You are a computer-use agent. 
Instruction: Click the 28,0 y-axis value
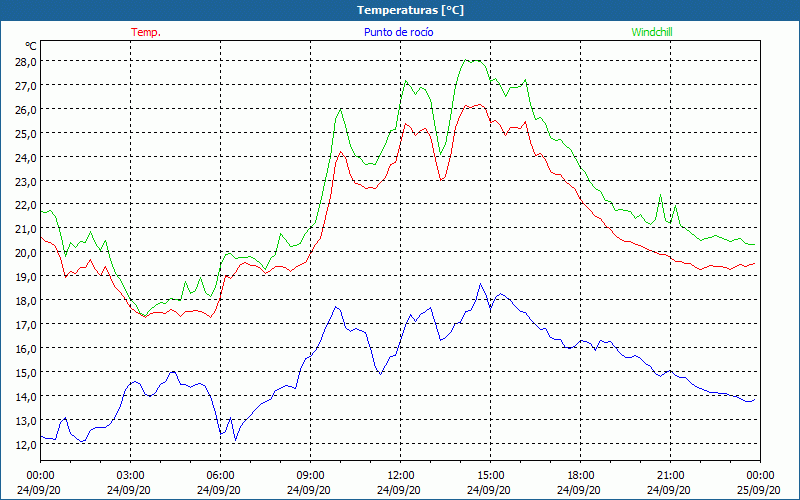coord(26,62)
